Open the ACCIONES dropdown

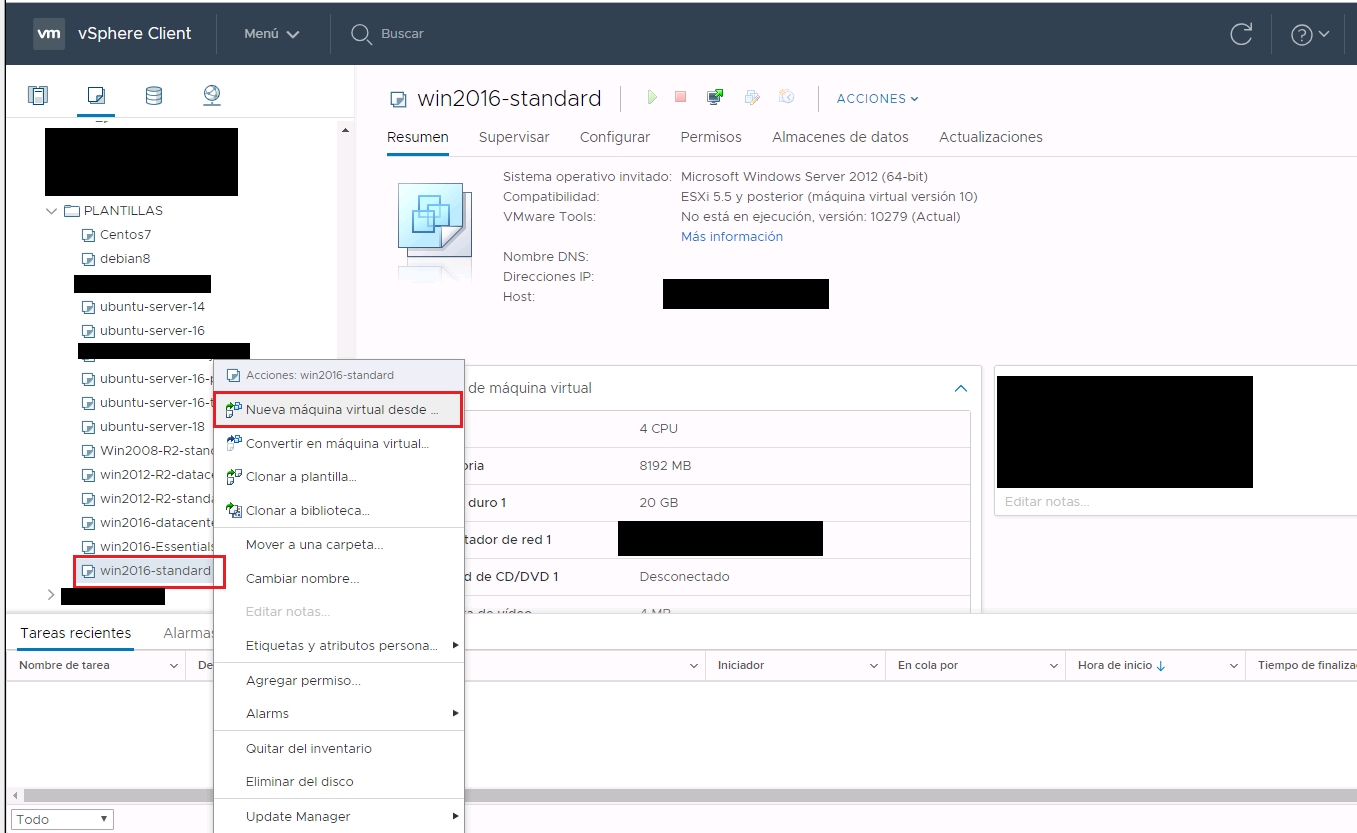point(877,98)
